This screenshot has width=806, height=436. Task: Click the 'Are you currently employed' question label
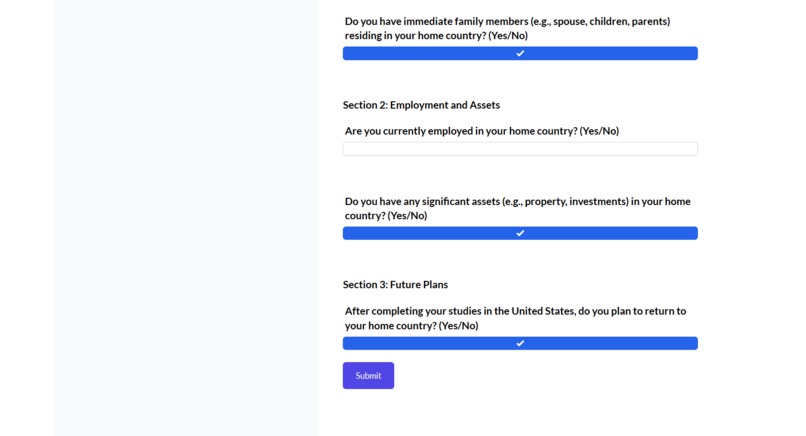460,131
